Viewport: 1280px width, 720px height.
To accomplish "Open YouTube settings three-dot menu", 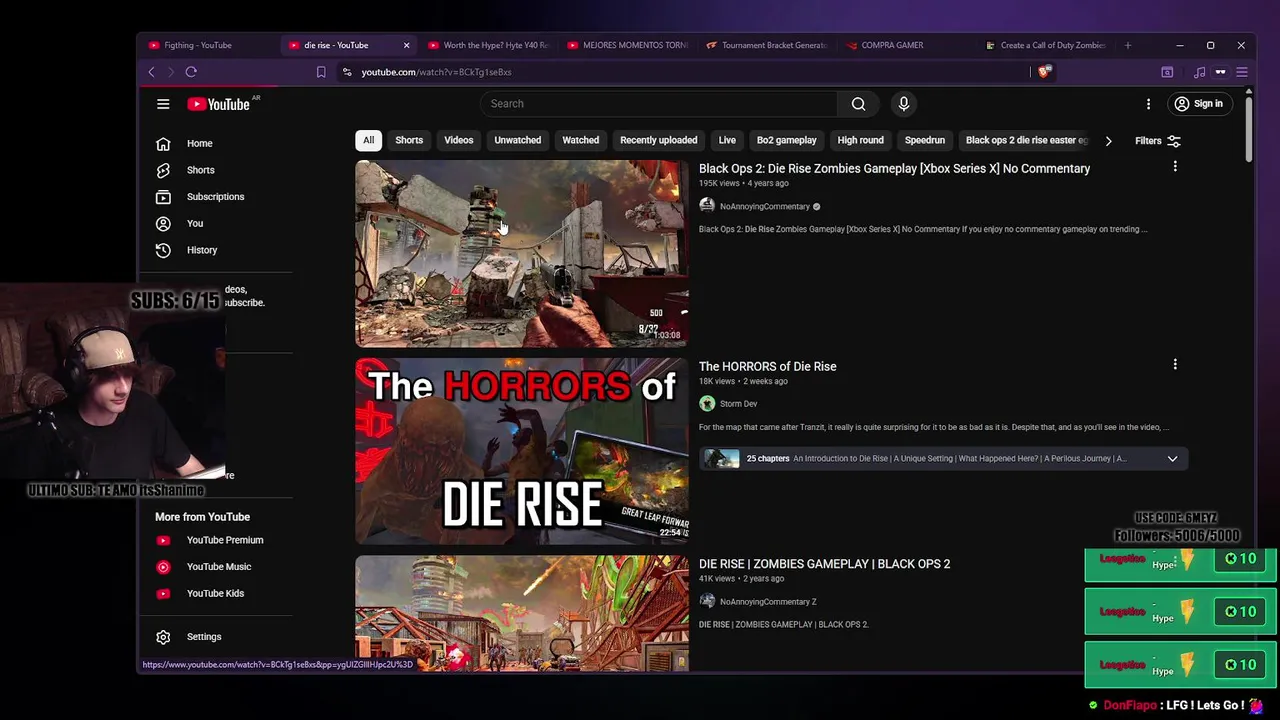I will [1148, 104].
